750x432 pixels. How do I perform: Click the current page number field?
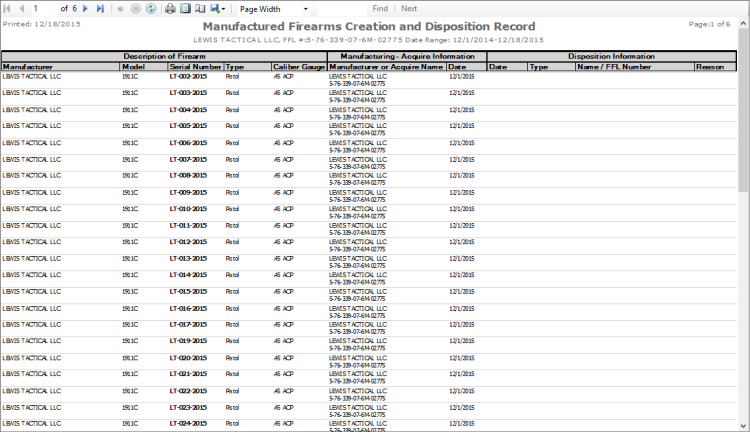pos(44,9)
